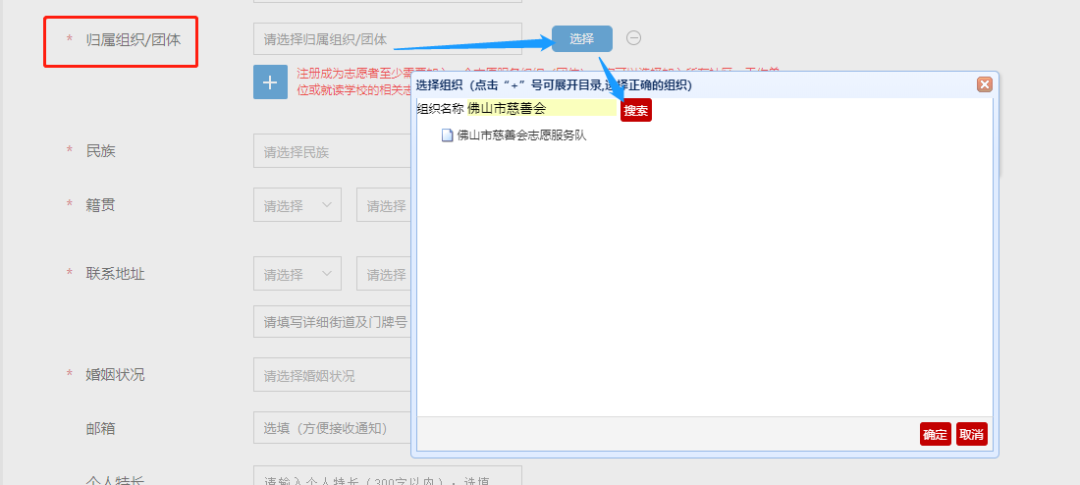Viewport: 1080px width, 485px height.
Task: Click the 邮箱 label text
Action: pyautogui.click(x=101, y=429)
